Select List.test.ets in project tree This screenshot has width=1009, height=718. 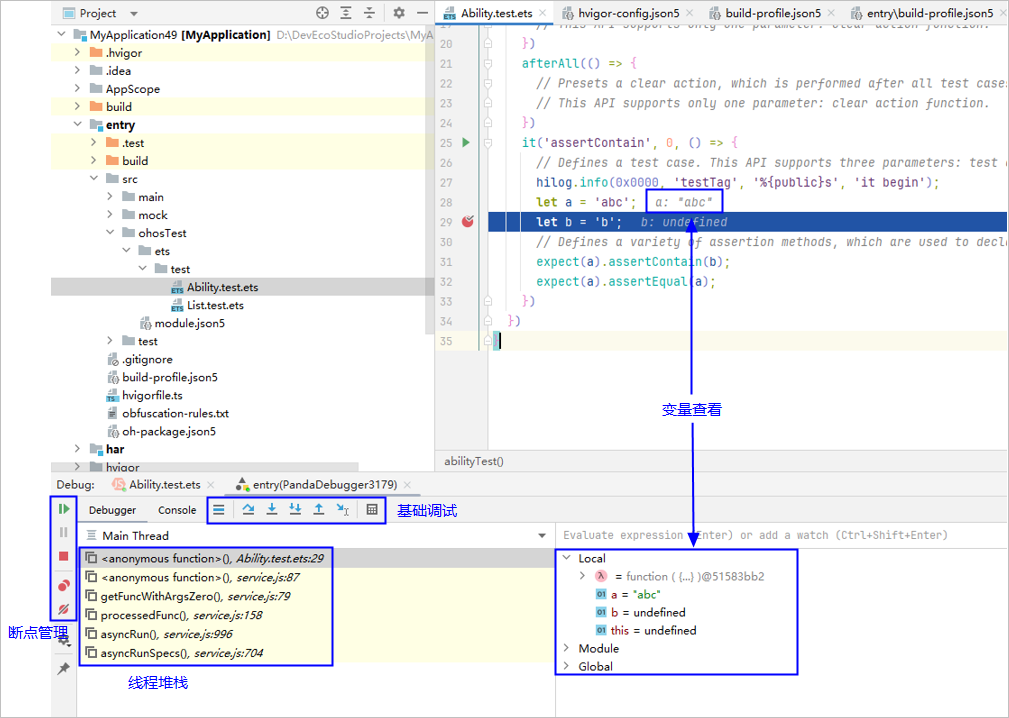tap(214, 305)
